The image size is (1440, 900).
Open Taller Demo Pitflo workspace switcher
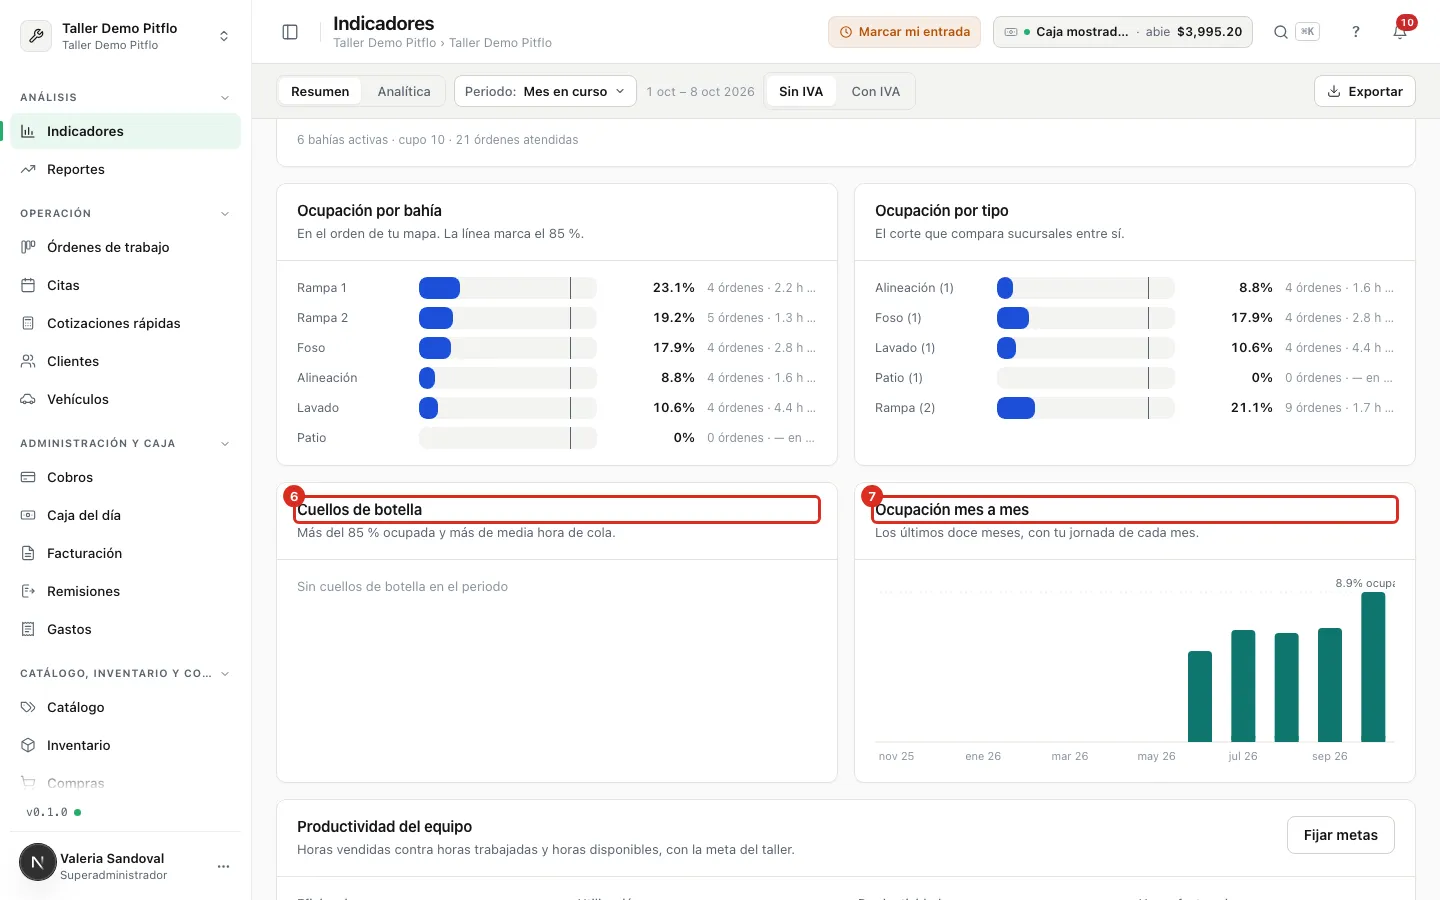click(x=125, y=36)
